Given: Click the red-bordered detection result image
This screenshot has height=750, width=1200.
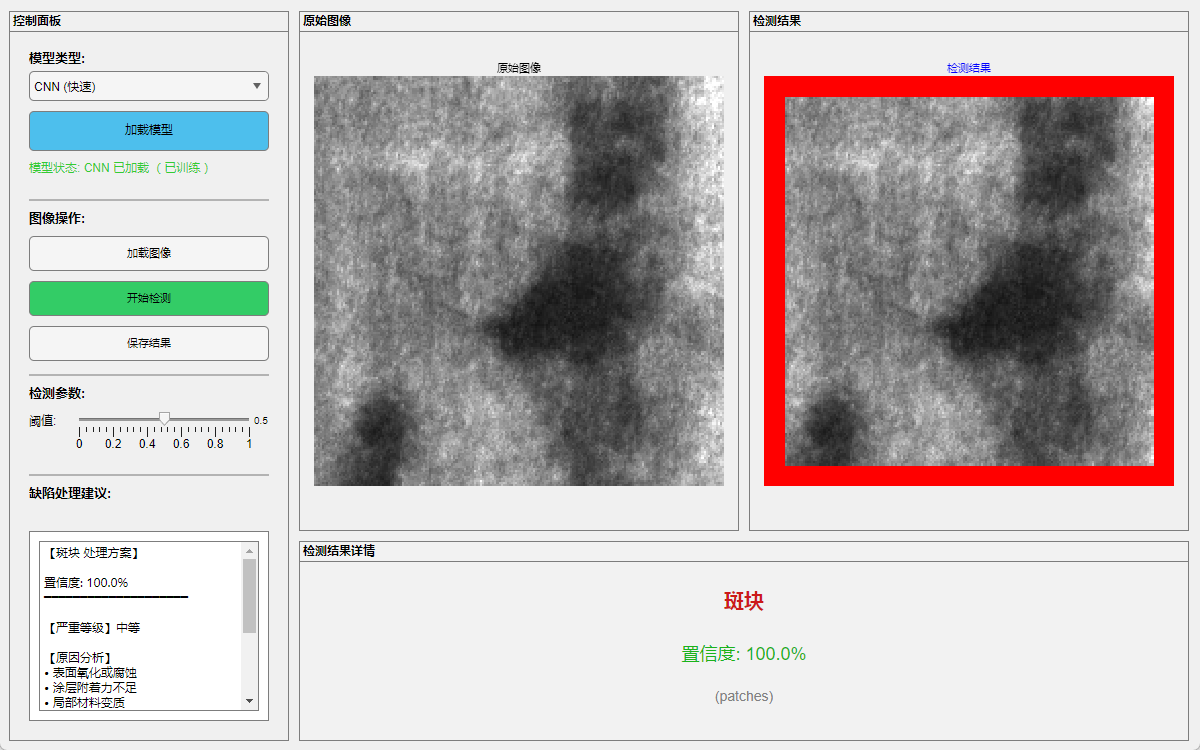Looking at the screenshot, I should coord(968,281).
